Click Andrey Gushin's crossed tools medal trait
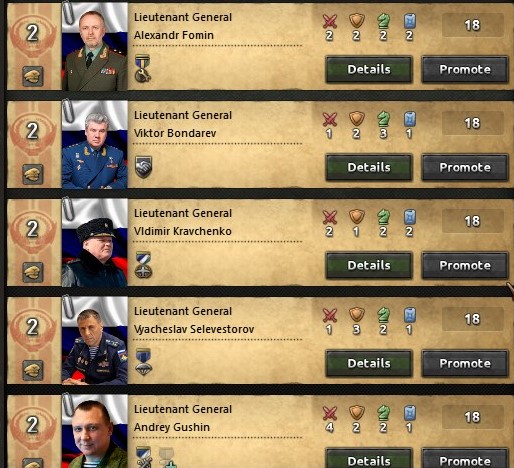 (144, 457)
